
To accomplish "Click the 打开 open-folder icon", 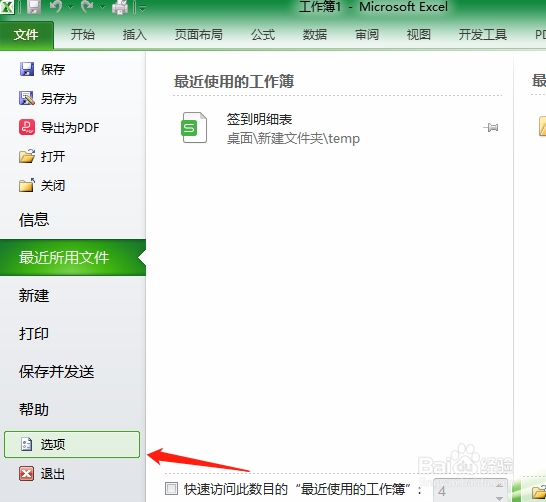I will (27, 156).
